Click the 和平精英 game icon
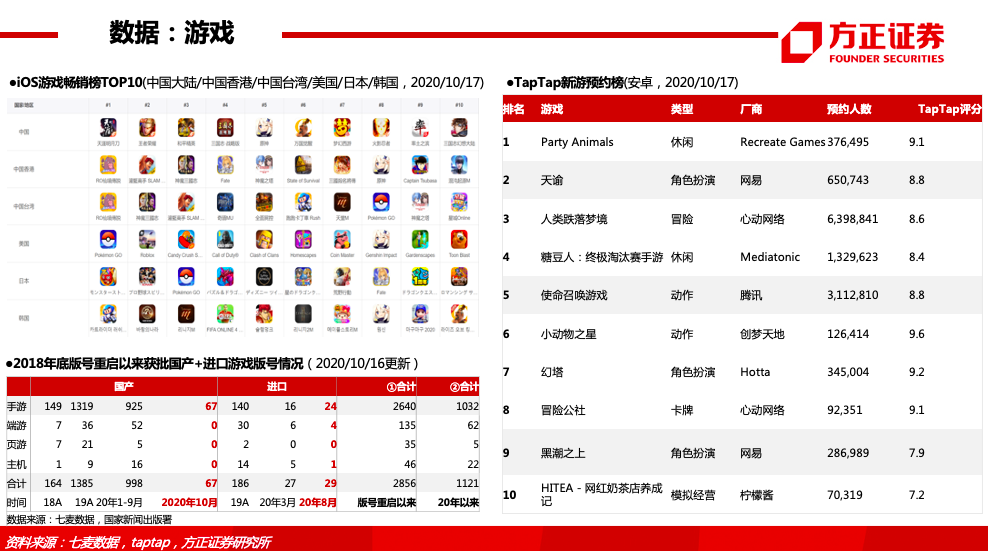Image resolution: width=988 pixels, height=551 pixels. point(186,128)
